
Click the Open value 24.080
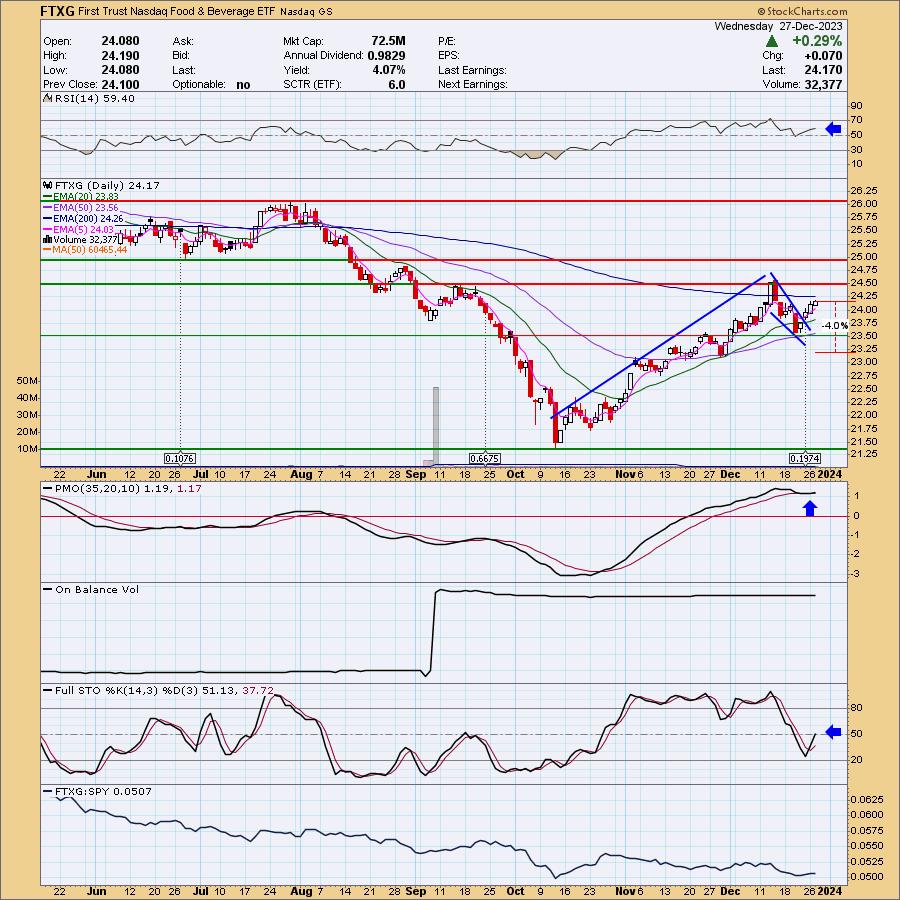point(120,41)
